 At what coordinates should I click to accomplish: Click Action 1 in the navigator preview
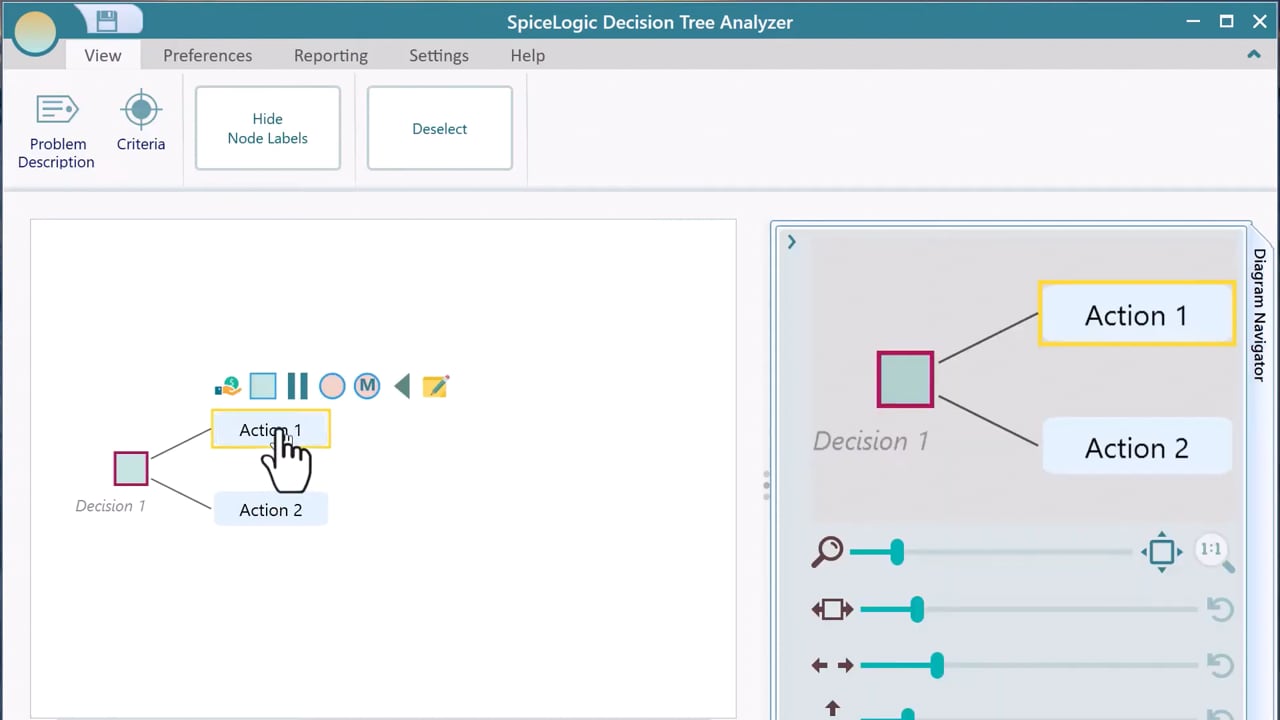click(x=1137, y=315)
